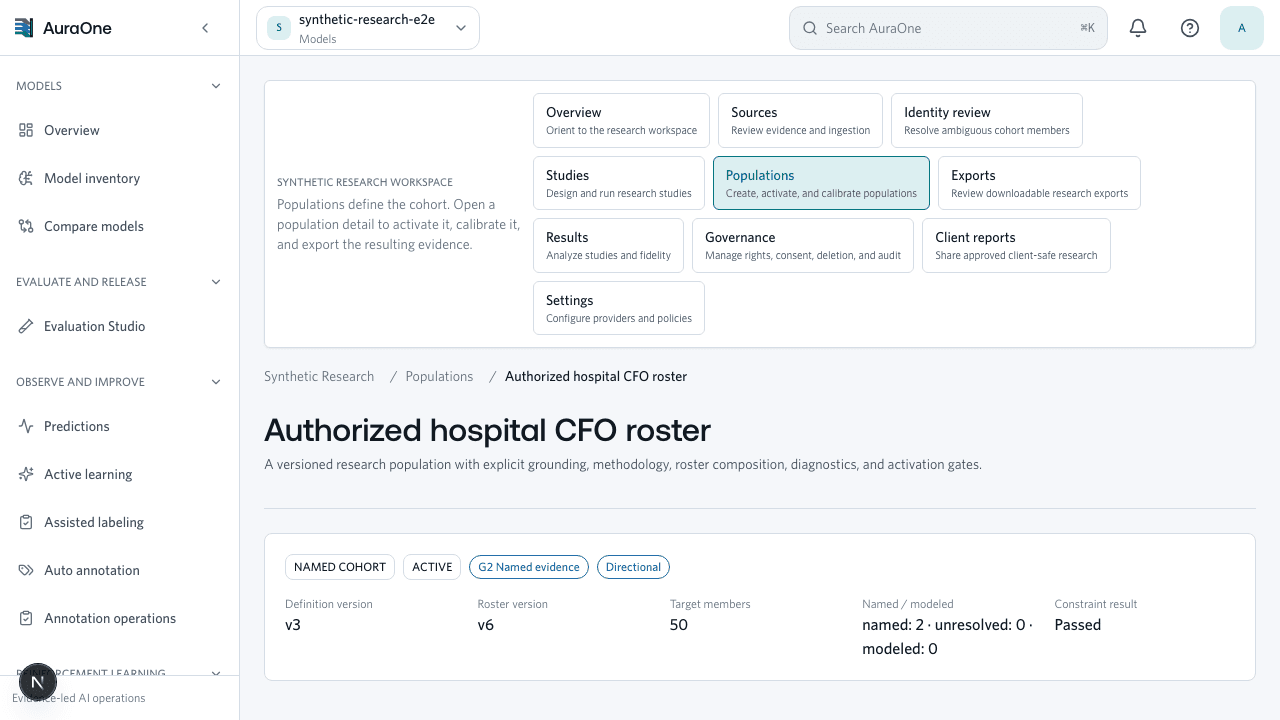Click the Directional badge
Screen dimensions: 1280x720
633,567
